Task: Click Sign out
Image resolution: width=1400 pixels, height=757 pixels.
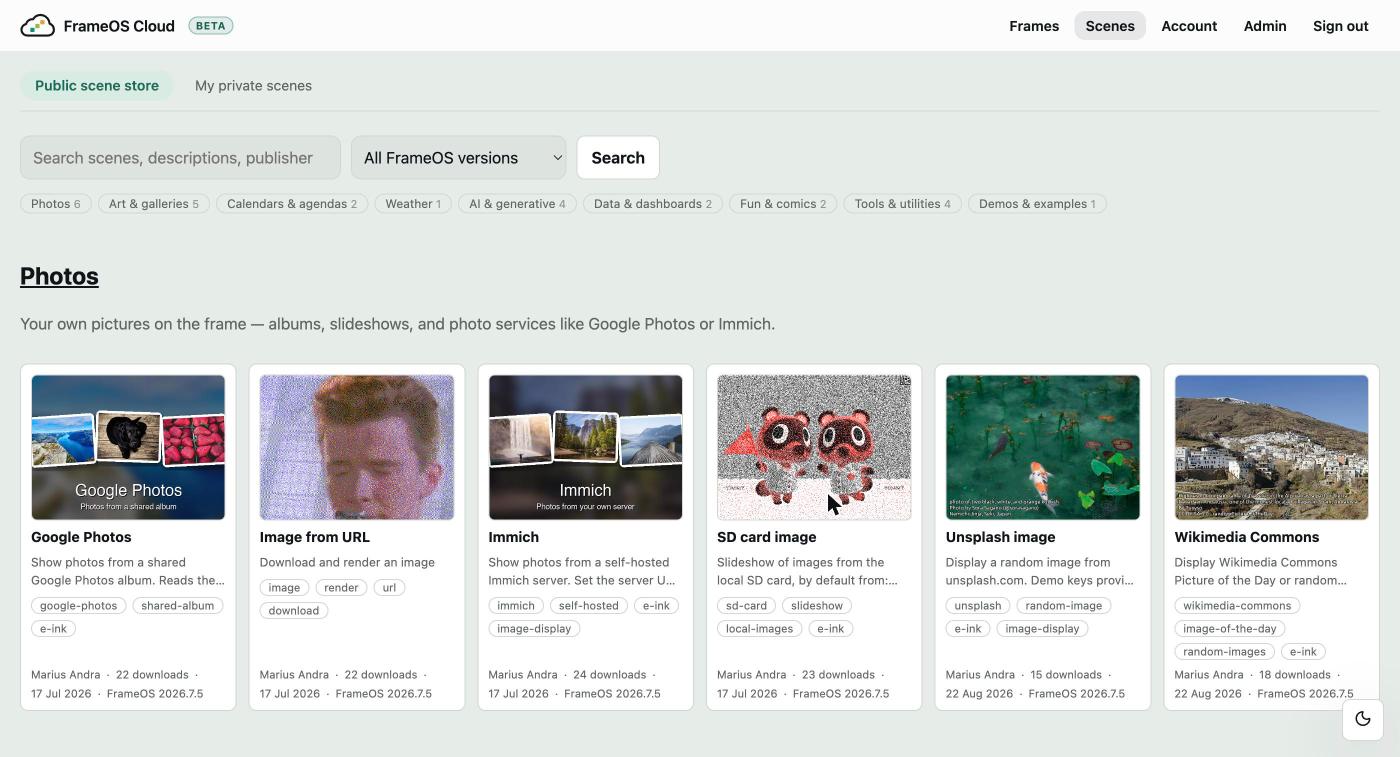Action: coord(1340,26)
